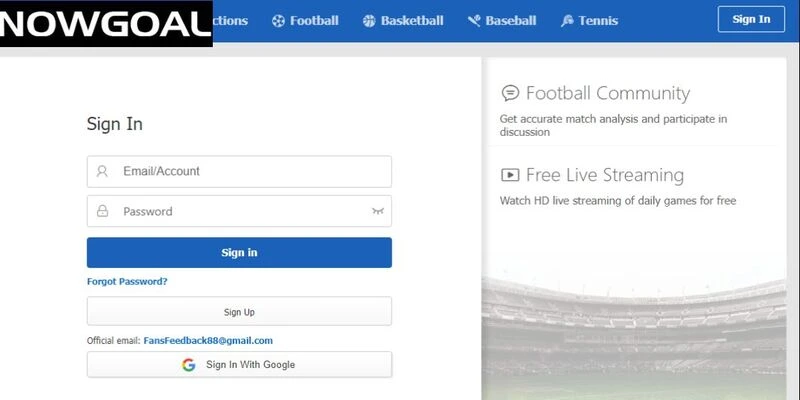Click the play icon beside Free Live Streaming
The image size is (800, 400).
pyautogui.click(x=510, y=175)
